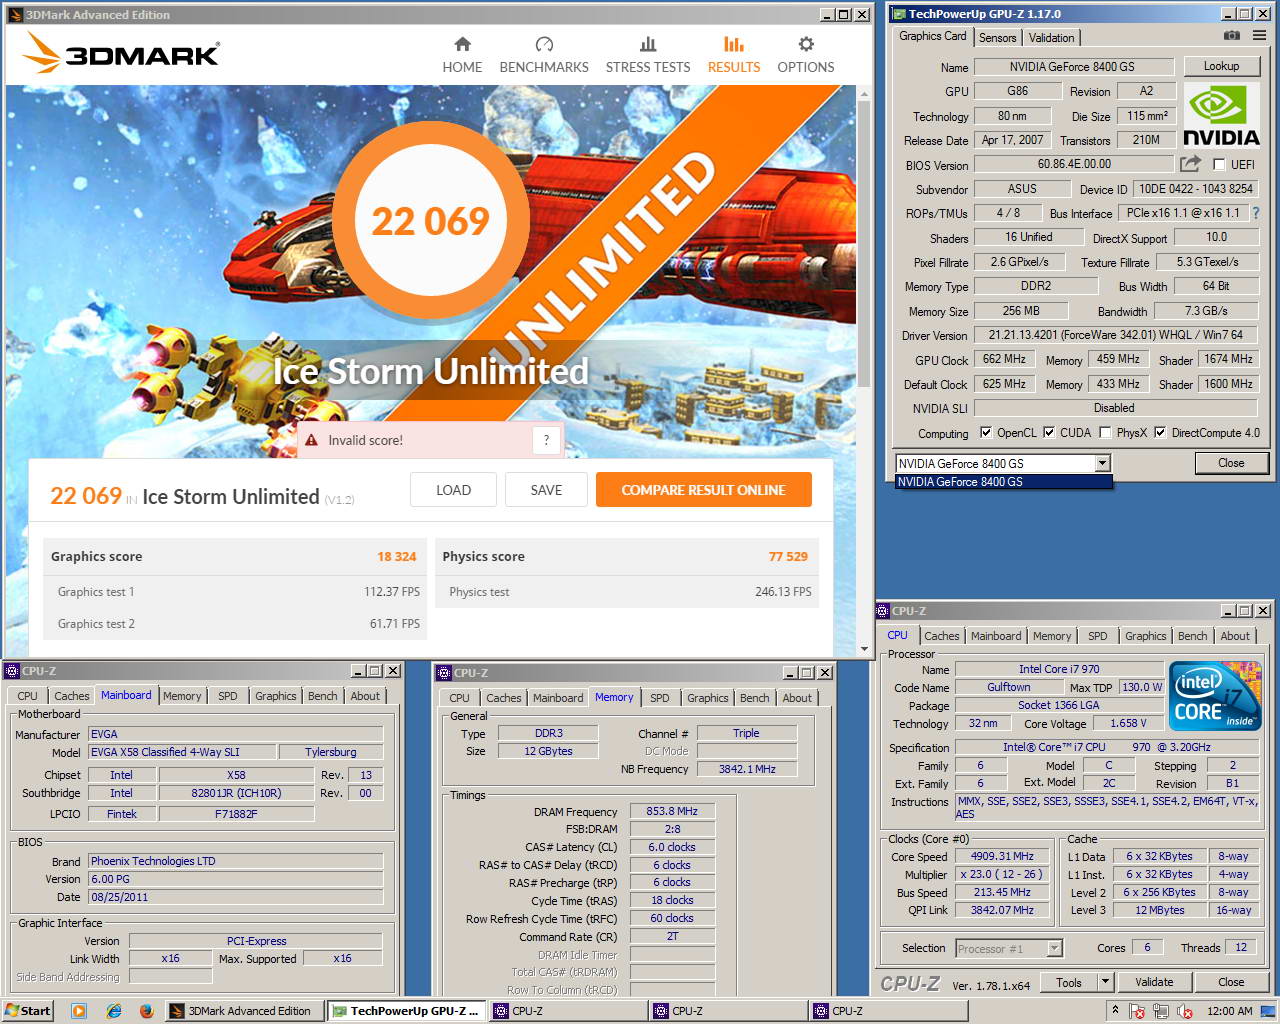Click the Driver Version field in GPU-Z
Screen dimensions: 1280x1024
[x=1116, y=335]
